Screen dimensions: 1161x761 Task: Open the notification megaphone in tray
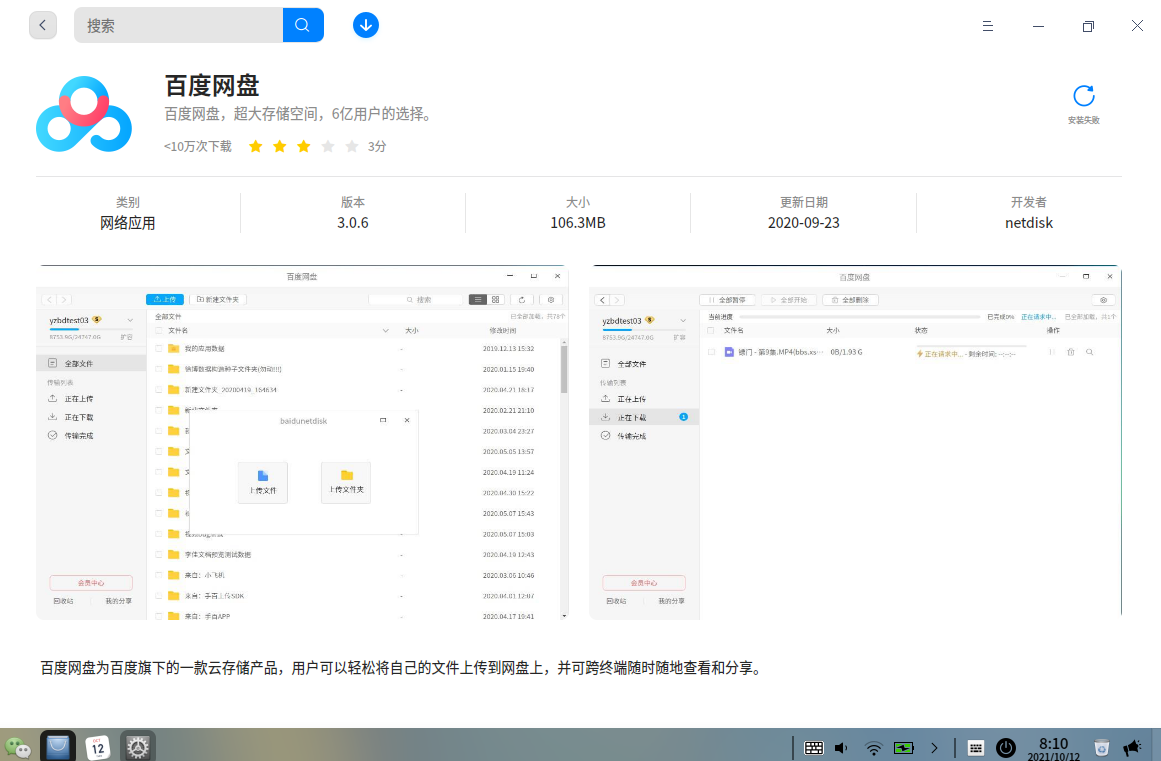tap(1133, 747)
